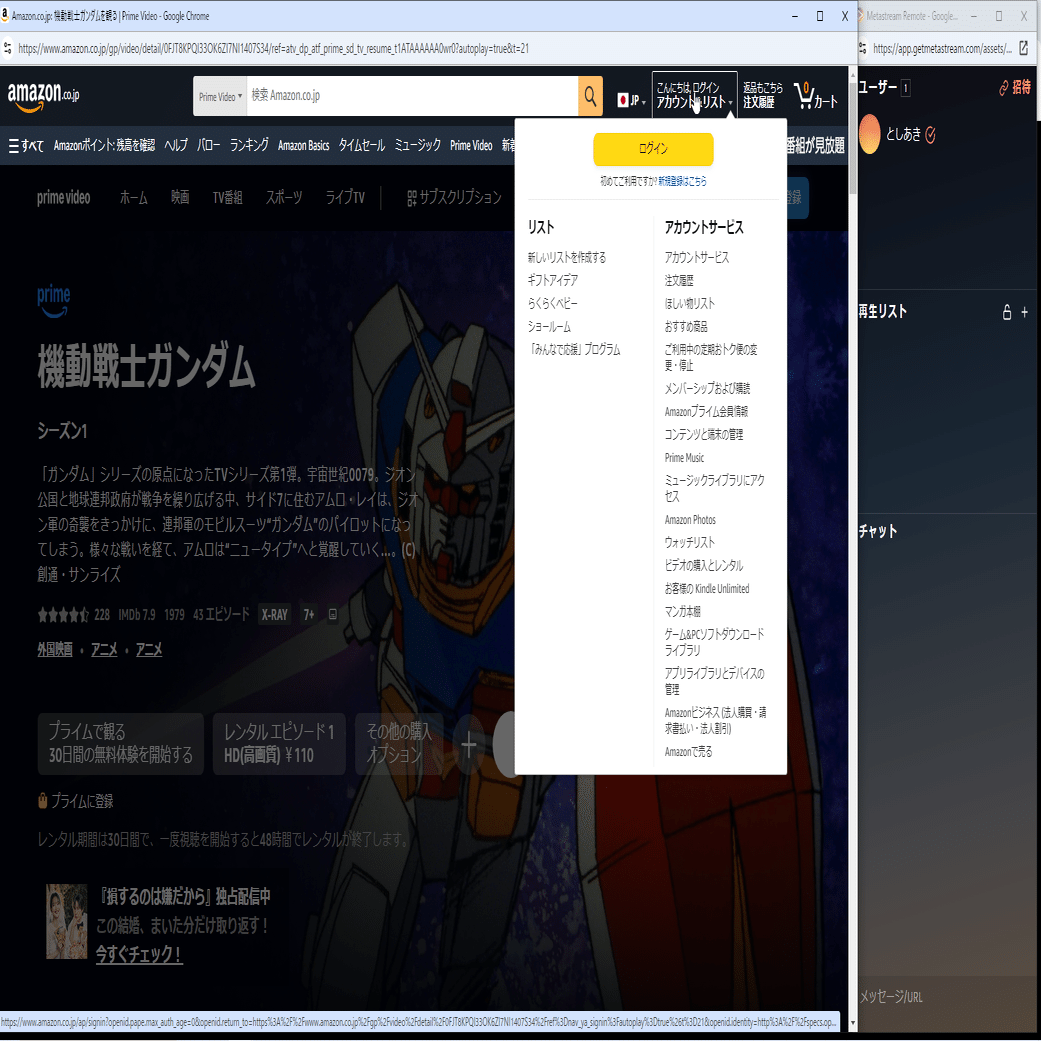Select ほしい物リスト in account services
1041x1041 pixels.
pyautogui.click(x=690, y=303)
